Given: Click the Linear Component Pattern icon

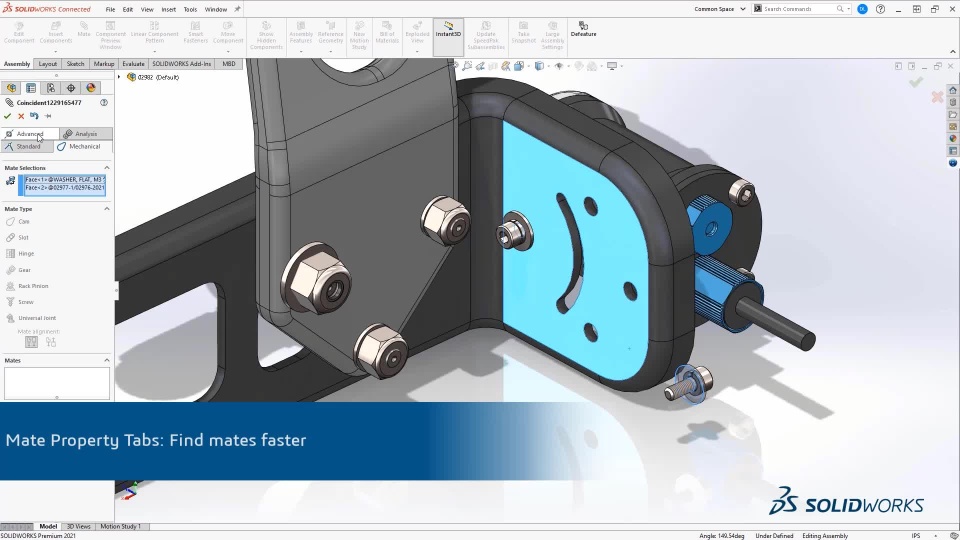Looking at the screenshot, I should (x=154, y=26).
